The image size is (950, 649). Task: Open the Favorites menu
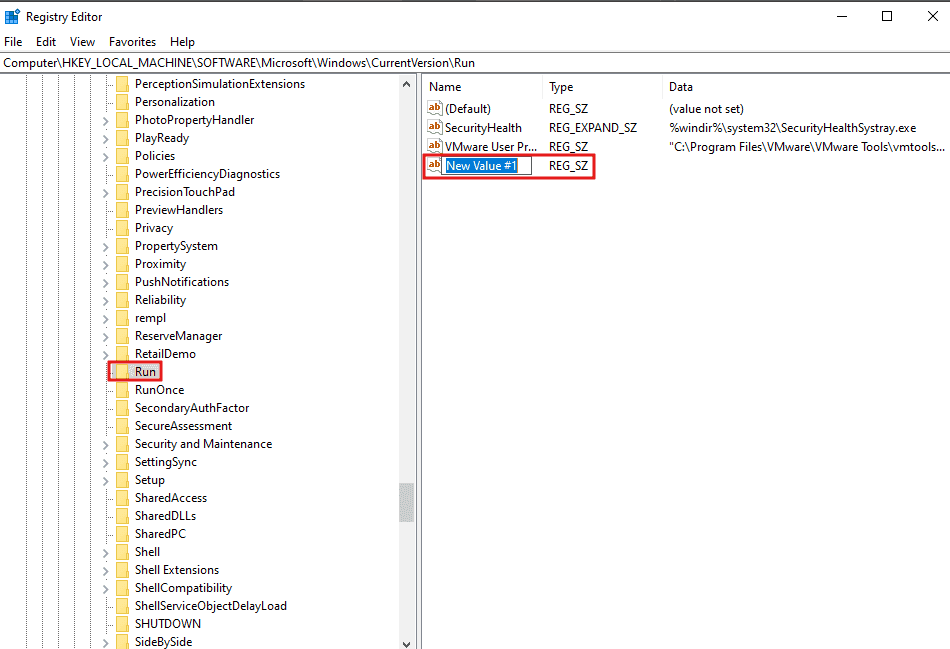(x=133, y=42)
